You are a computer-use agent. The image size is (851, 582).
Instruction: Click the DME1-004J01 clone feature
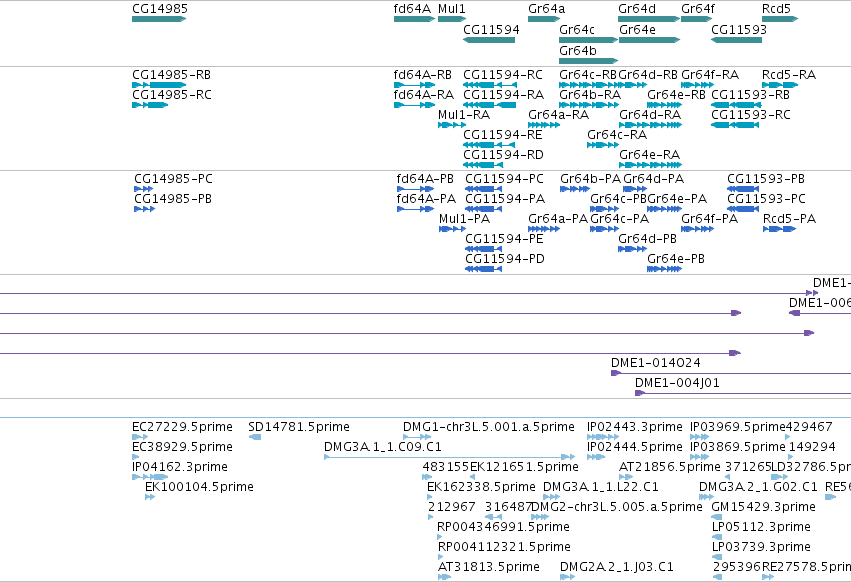coord(743,393)
